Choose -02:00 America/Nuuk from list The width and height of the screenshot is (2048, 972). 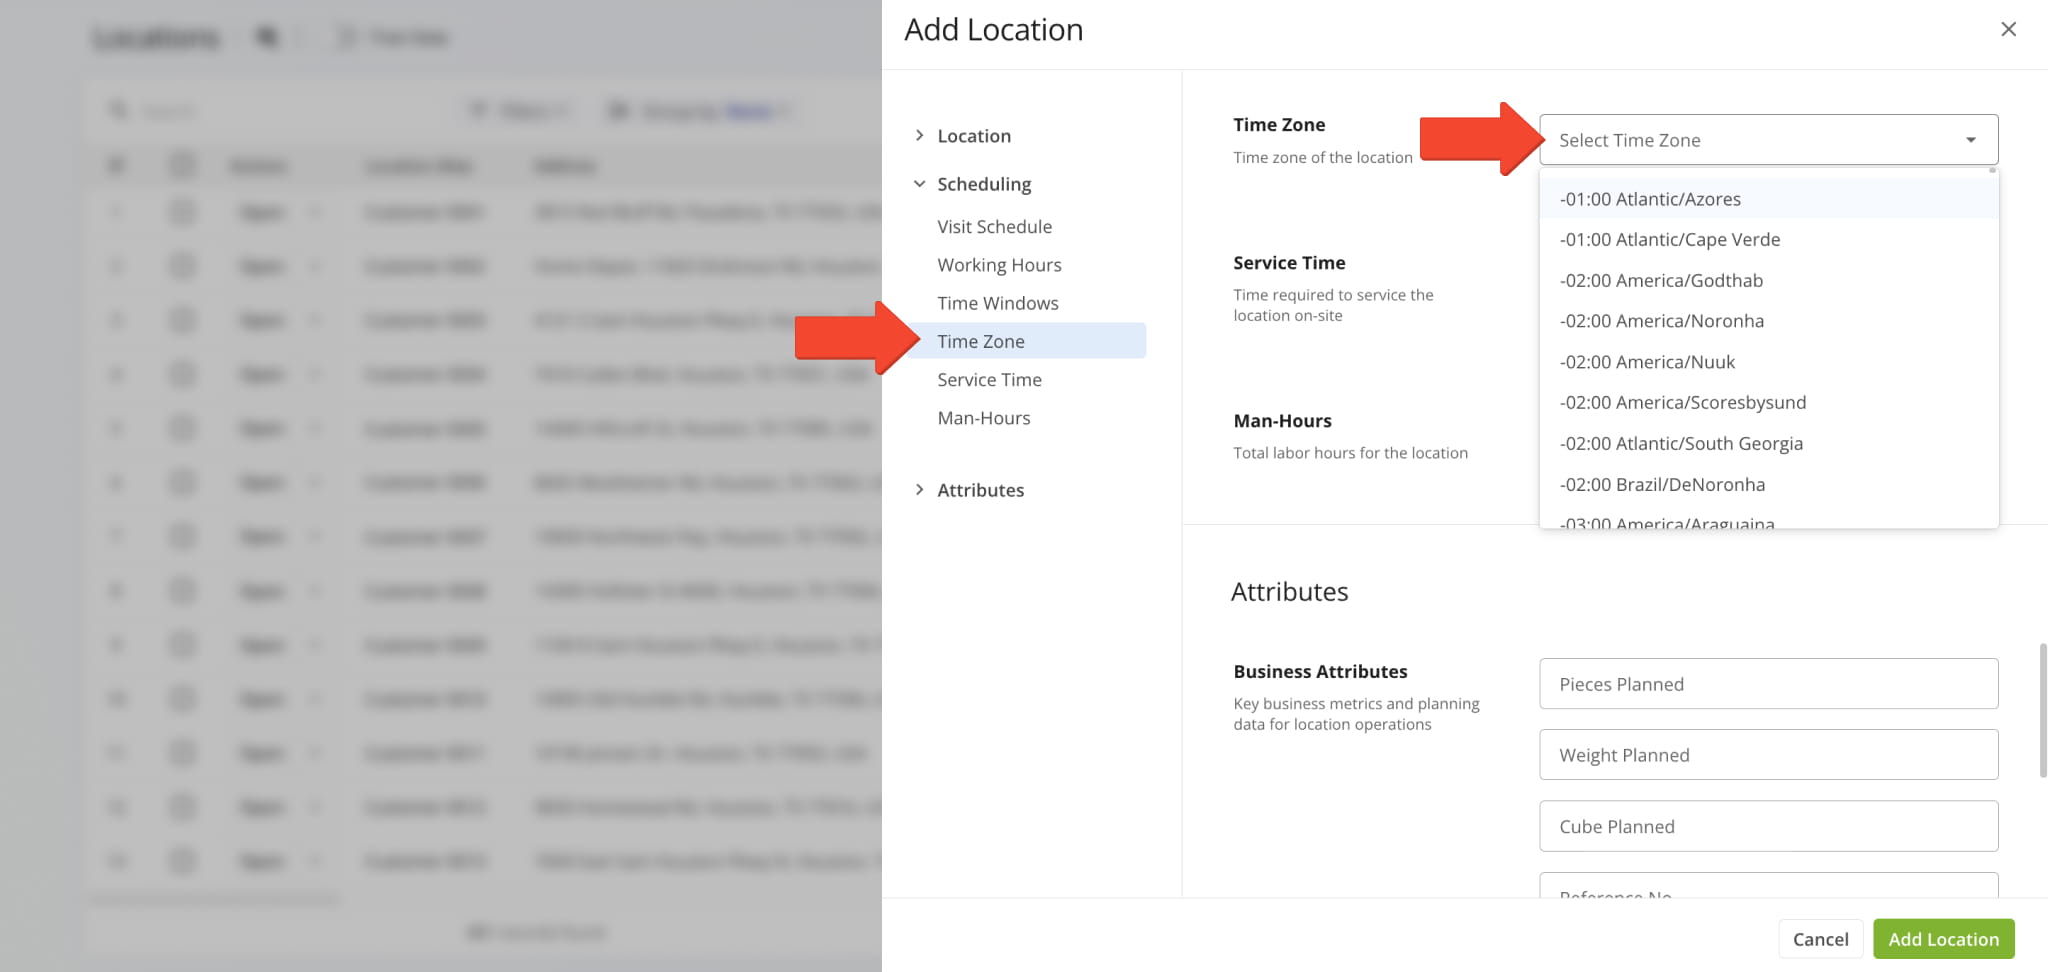tap(1646, 362)
